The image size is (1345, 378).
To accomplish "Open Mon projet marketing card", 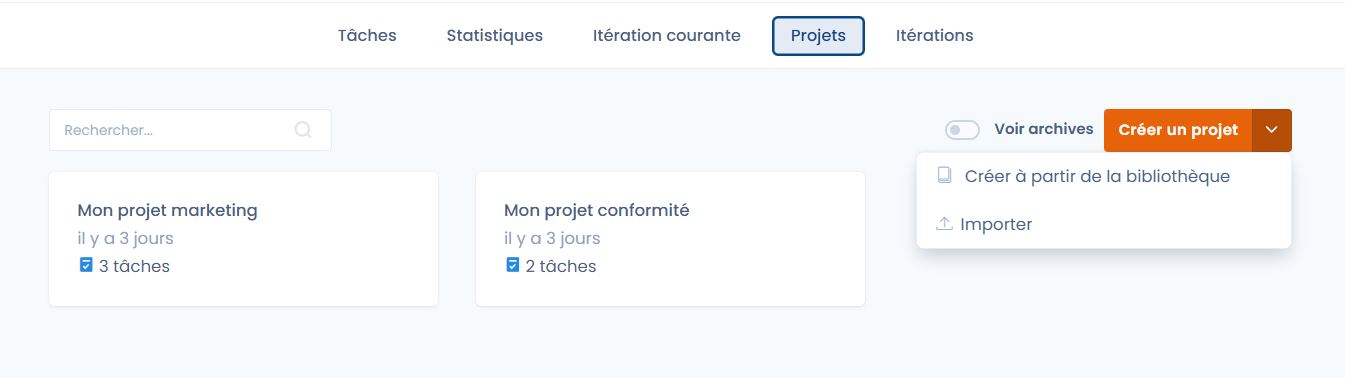I will pos(243,239).
